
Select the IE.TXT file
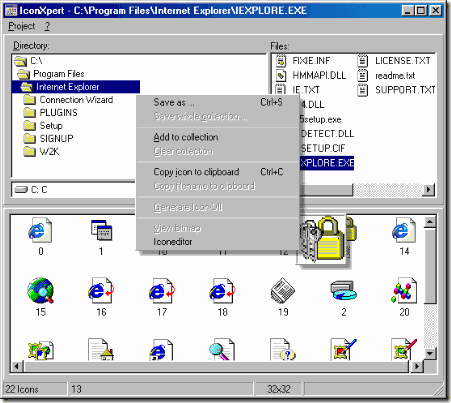pyautogui.click(x=297, y=90)
